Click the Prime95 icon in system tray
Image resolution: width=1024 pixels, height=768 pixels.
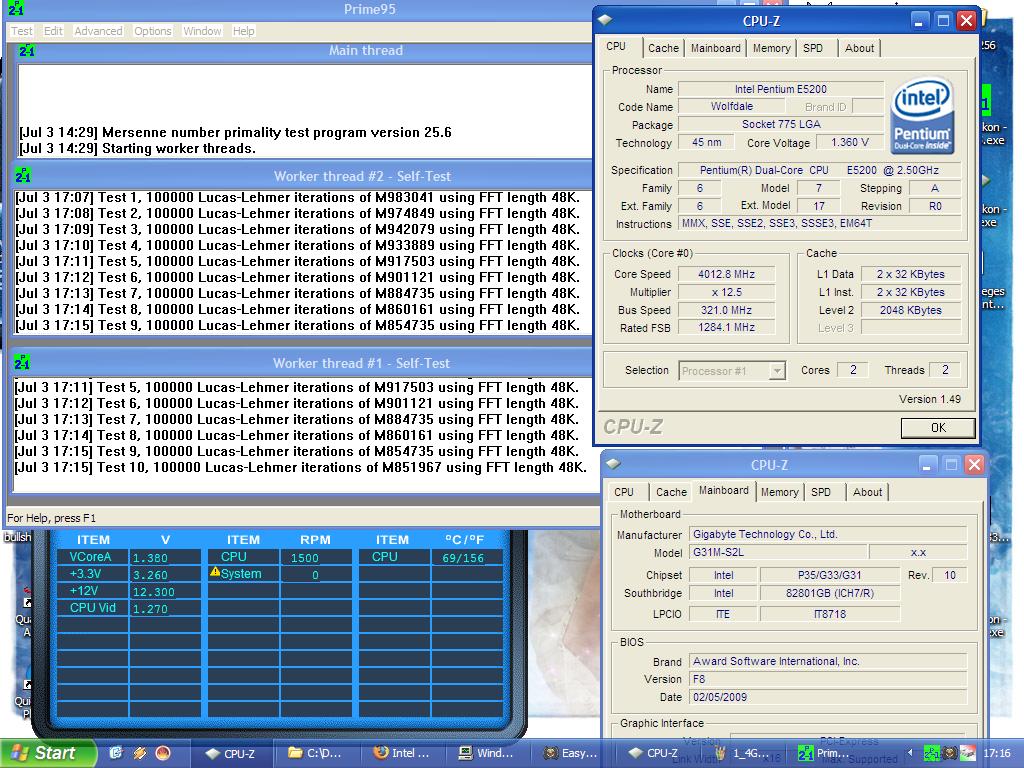[931, 753]
